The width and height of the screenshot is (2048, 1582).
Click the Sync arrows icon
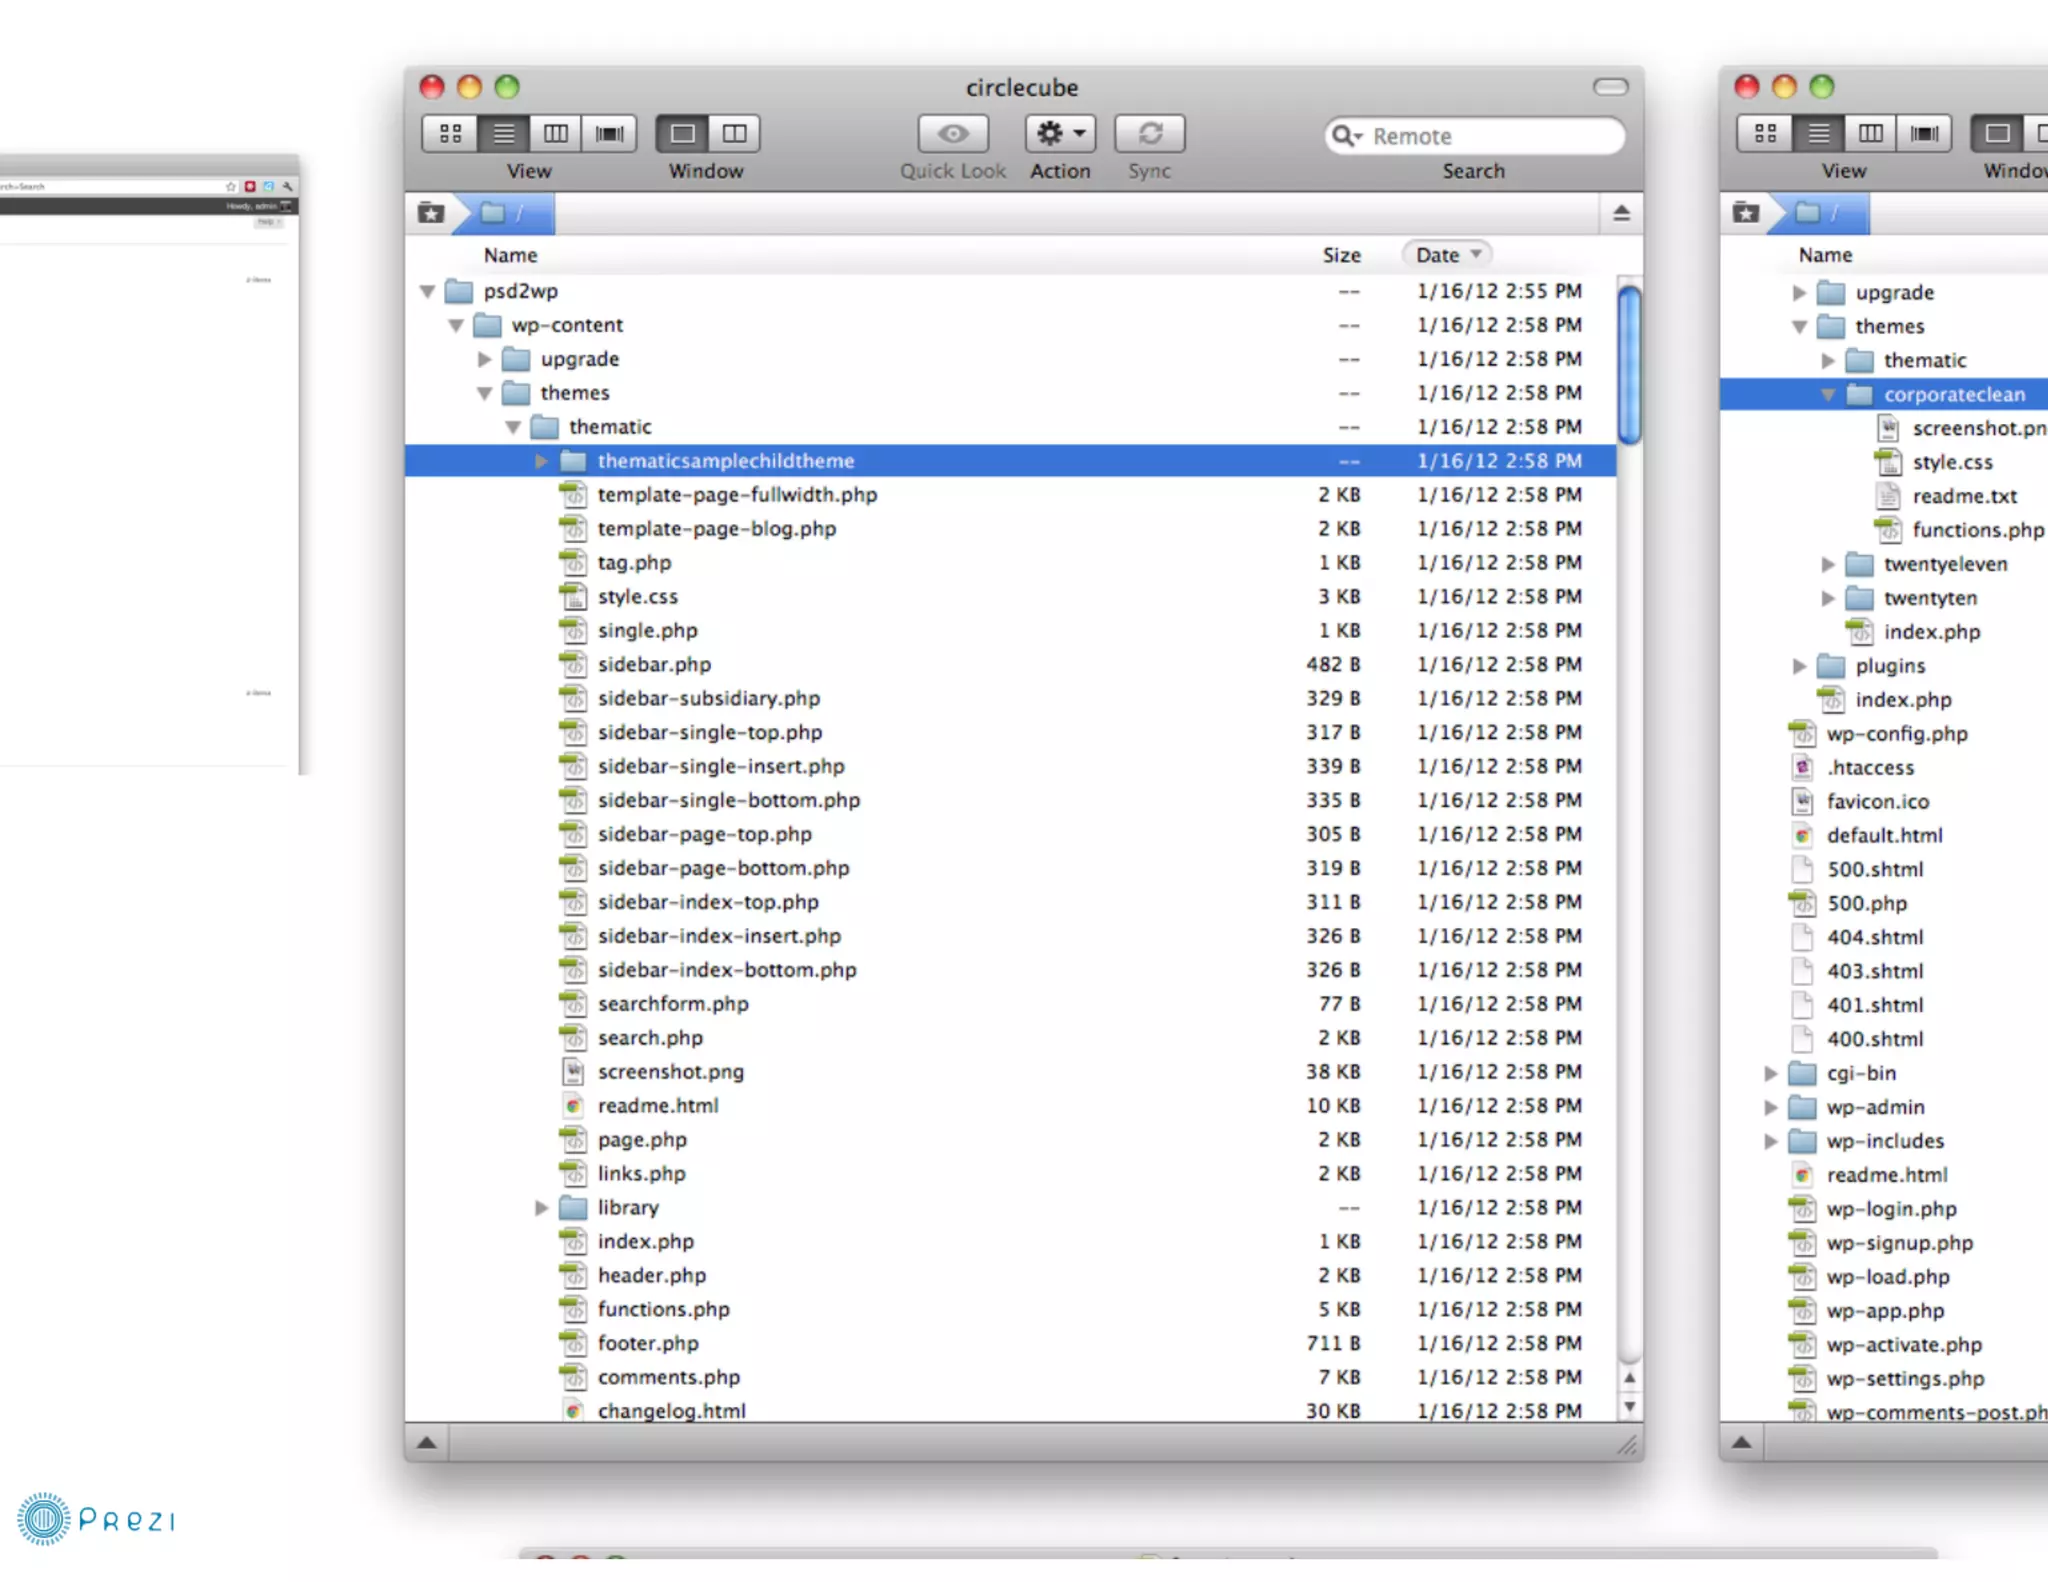[1150, 134]
